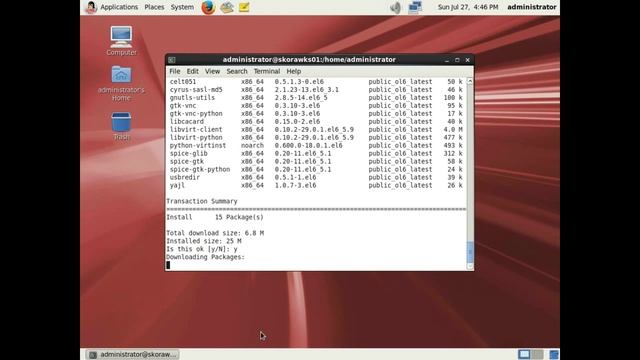640x360 pixels.
Task: Click the 'noarch' architecture value
Action: click(x=252, y=145)
